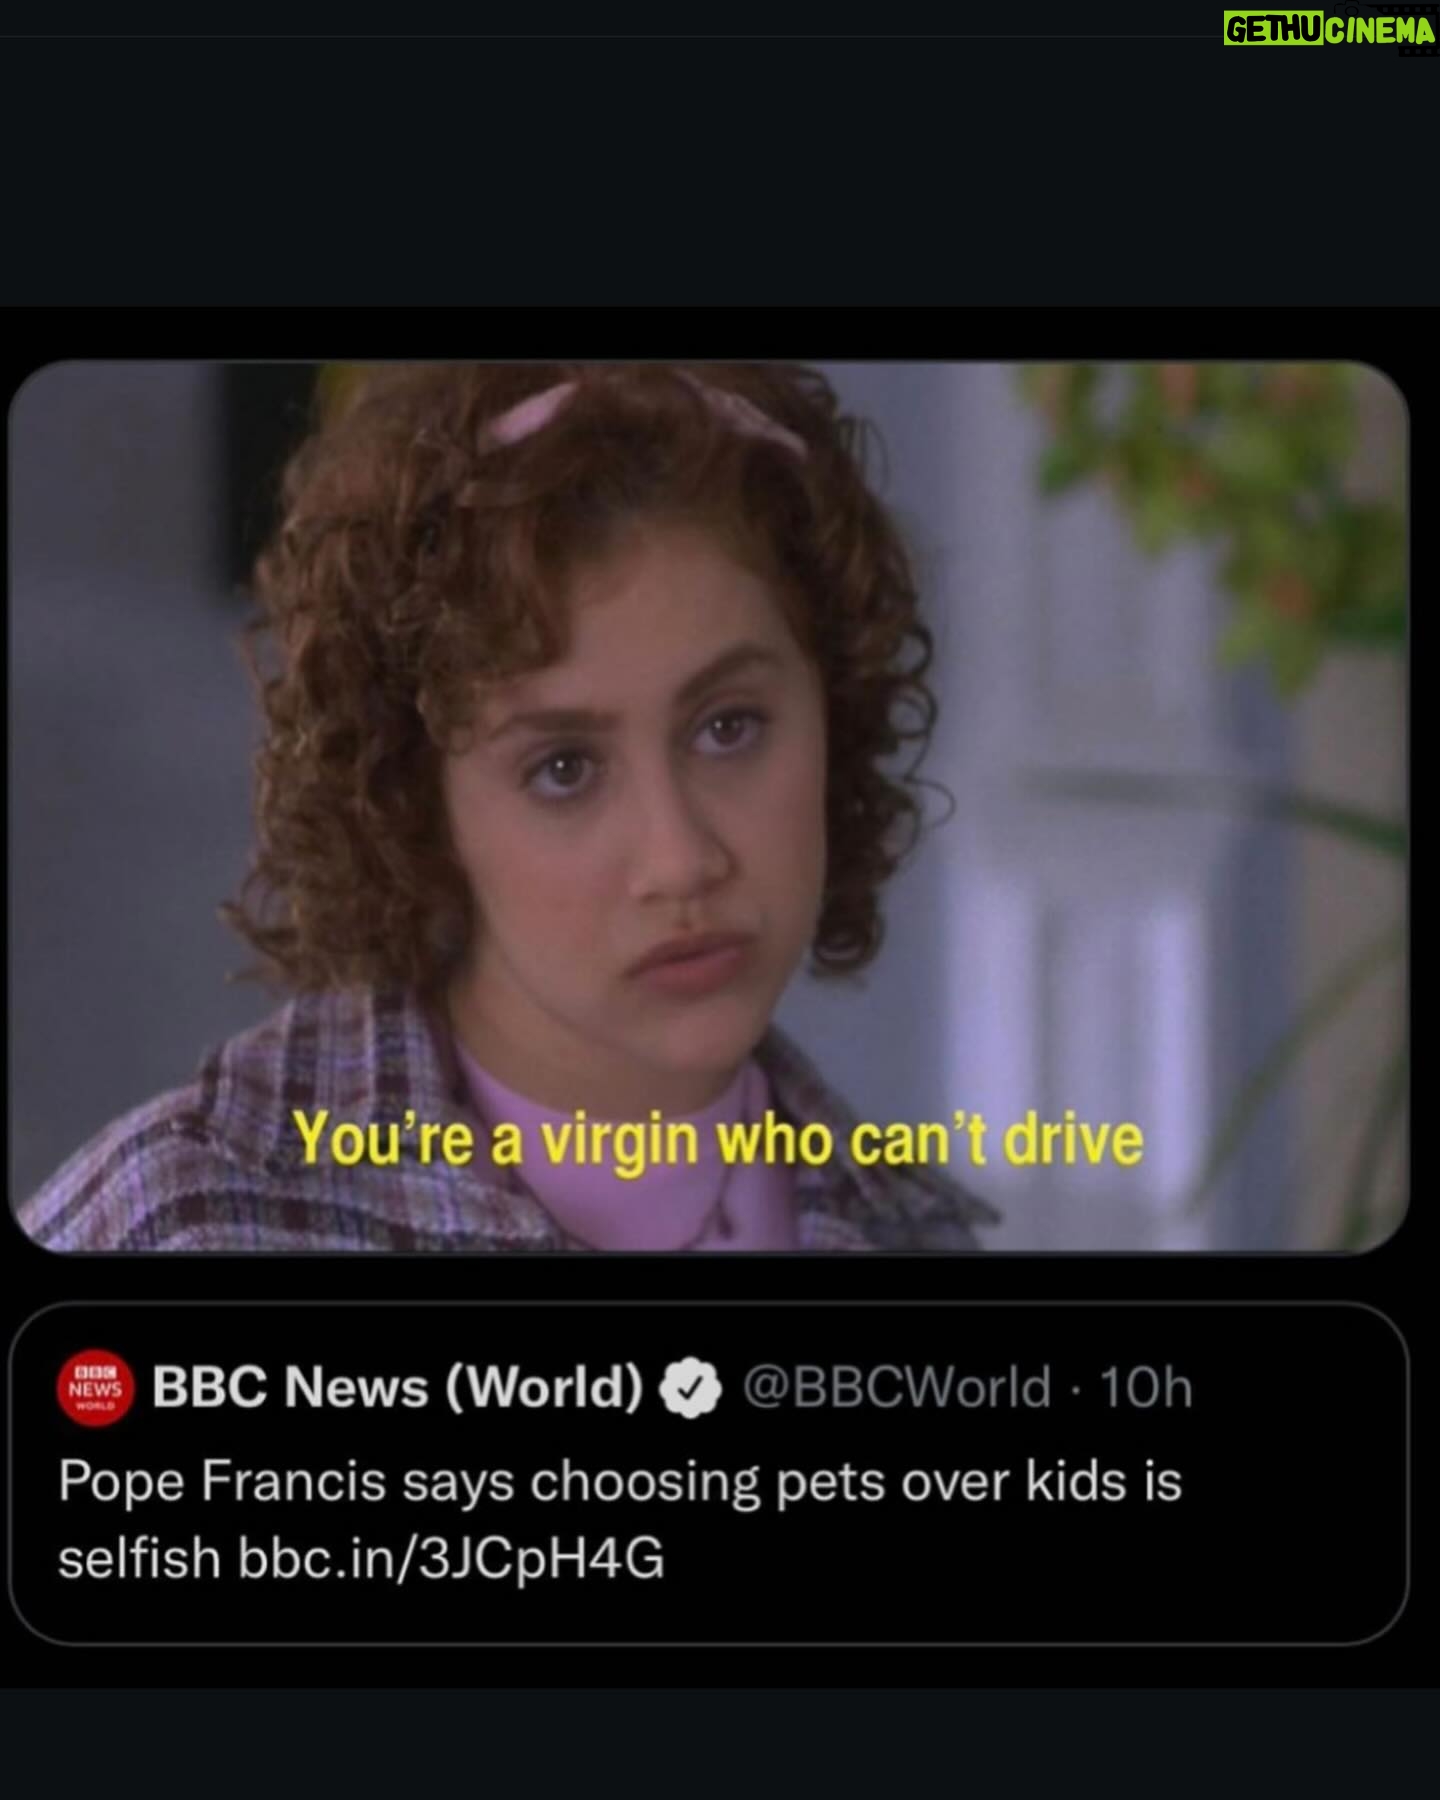Click the word 'selfish' in the tweet
1440x1800 pixels.
tap(139, 1558)
